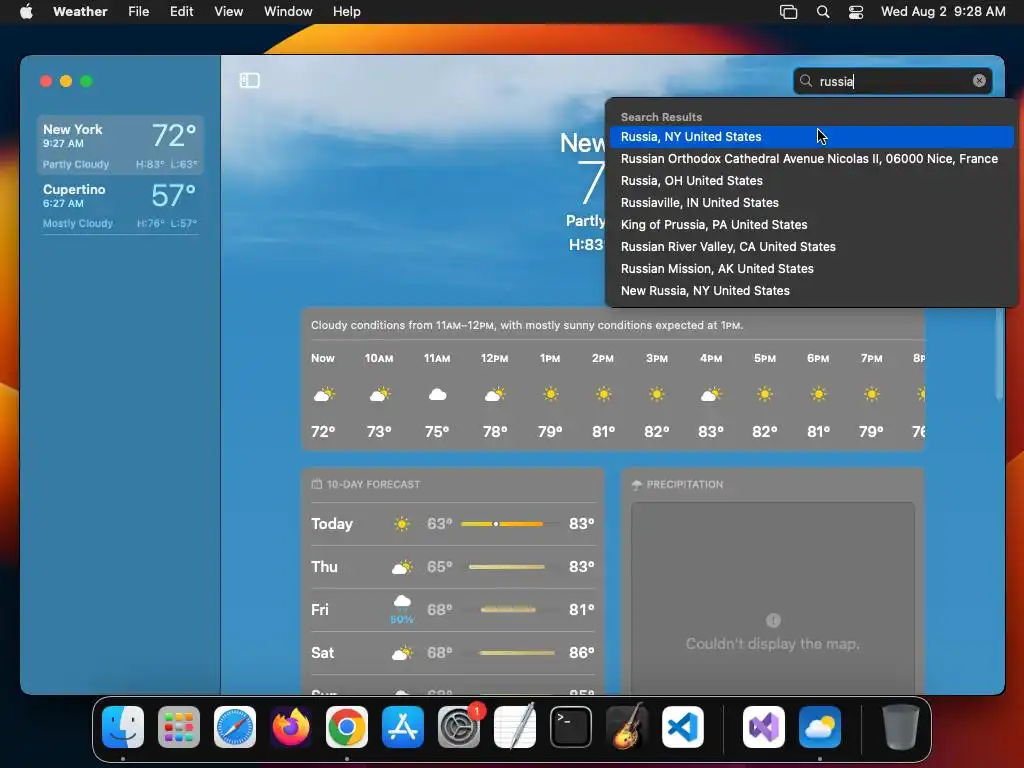Viewport: 1024px width, 768px height.
Task: Click the 7PM sunny icon
Action: pyautogui.click(x=872, y=394)
